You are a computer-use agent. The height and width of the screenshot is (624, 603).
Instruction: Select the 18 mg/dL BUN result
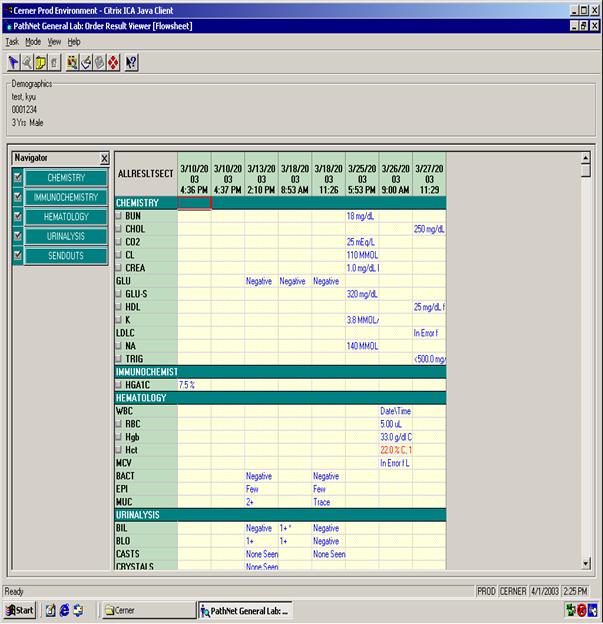[360, 216]
